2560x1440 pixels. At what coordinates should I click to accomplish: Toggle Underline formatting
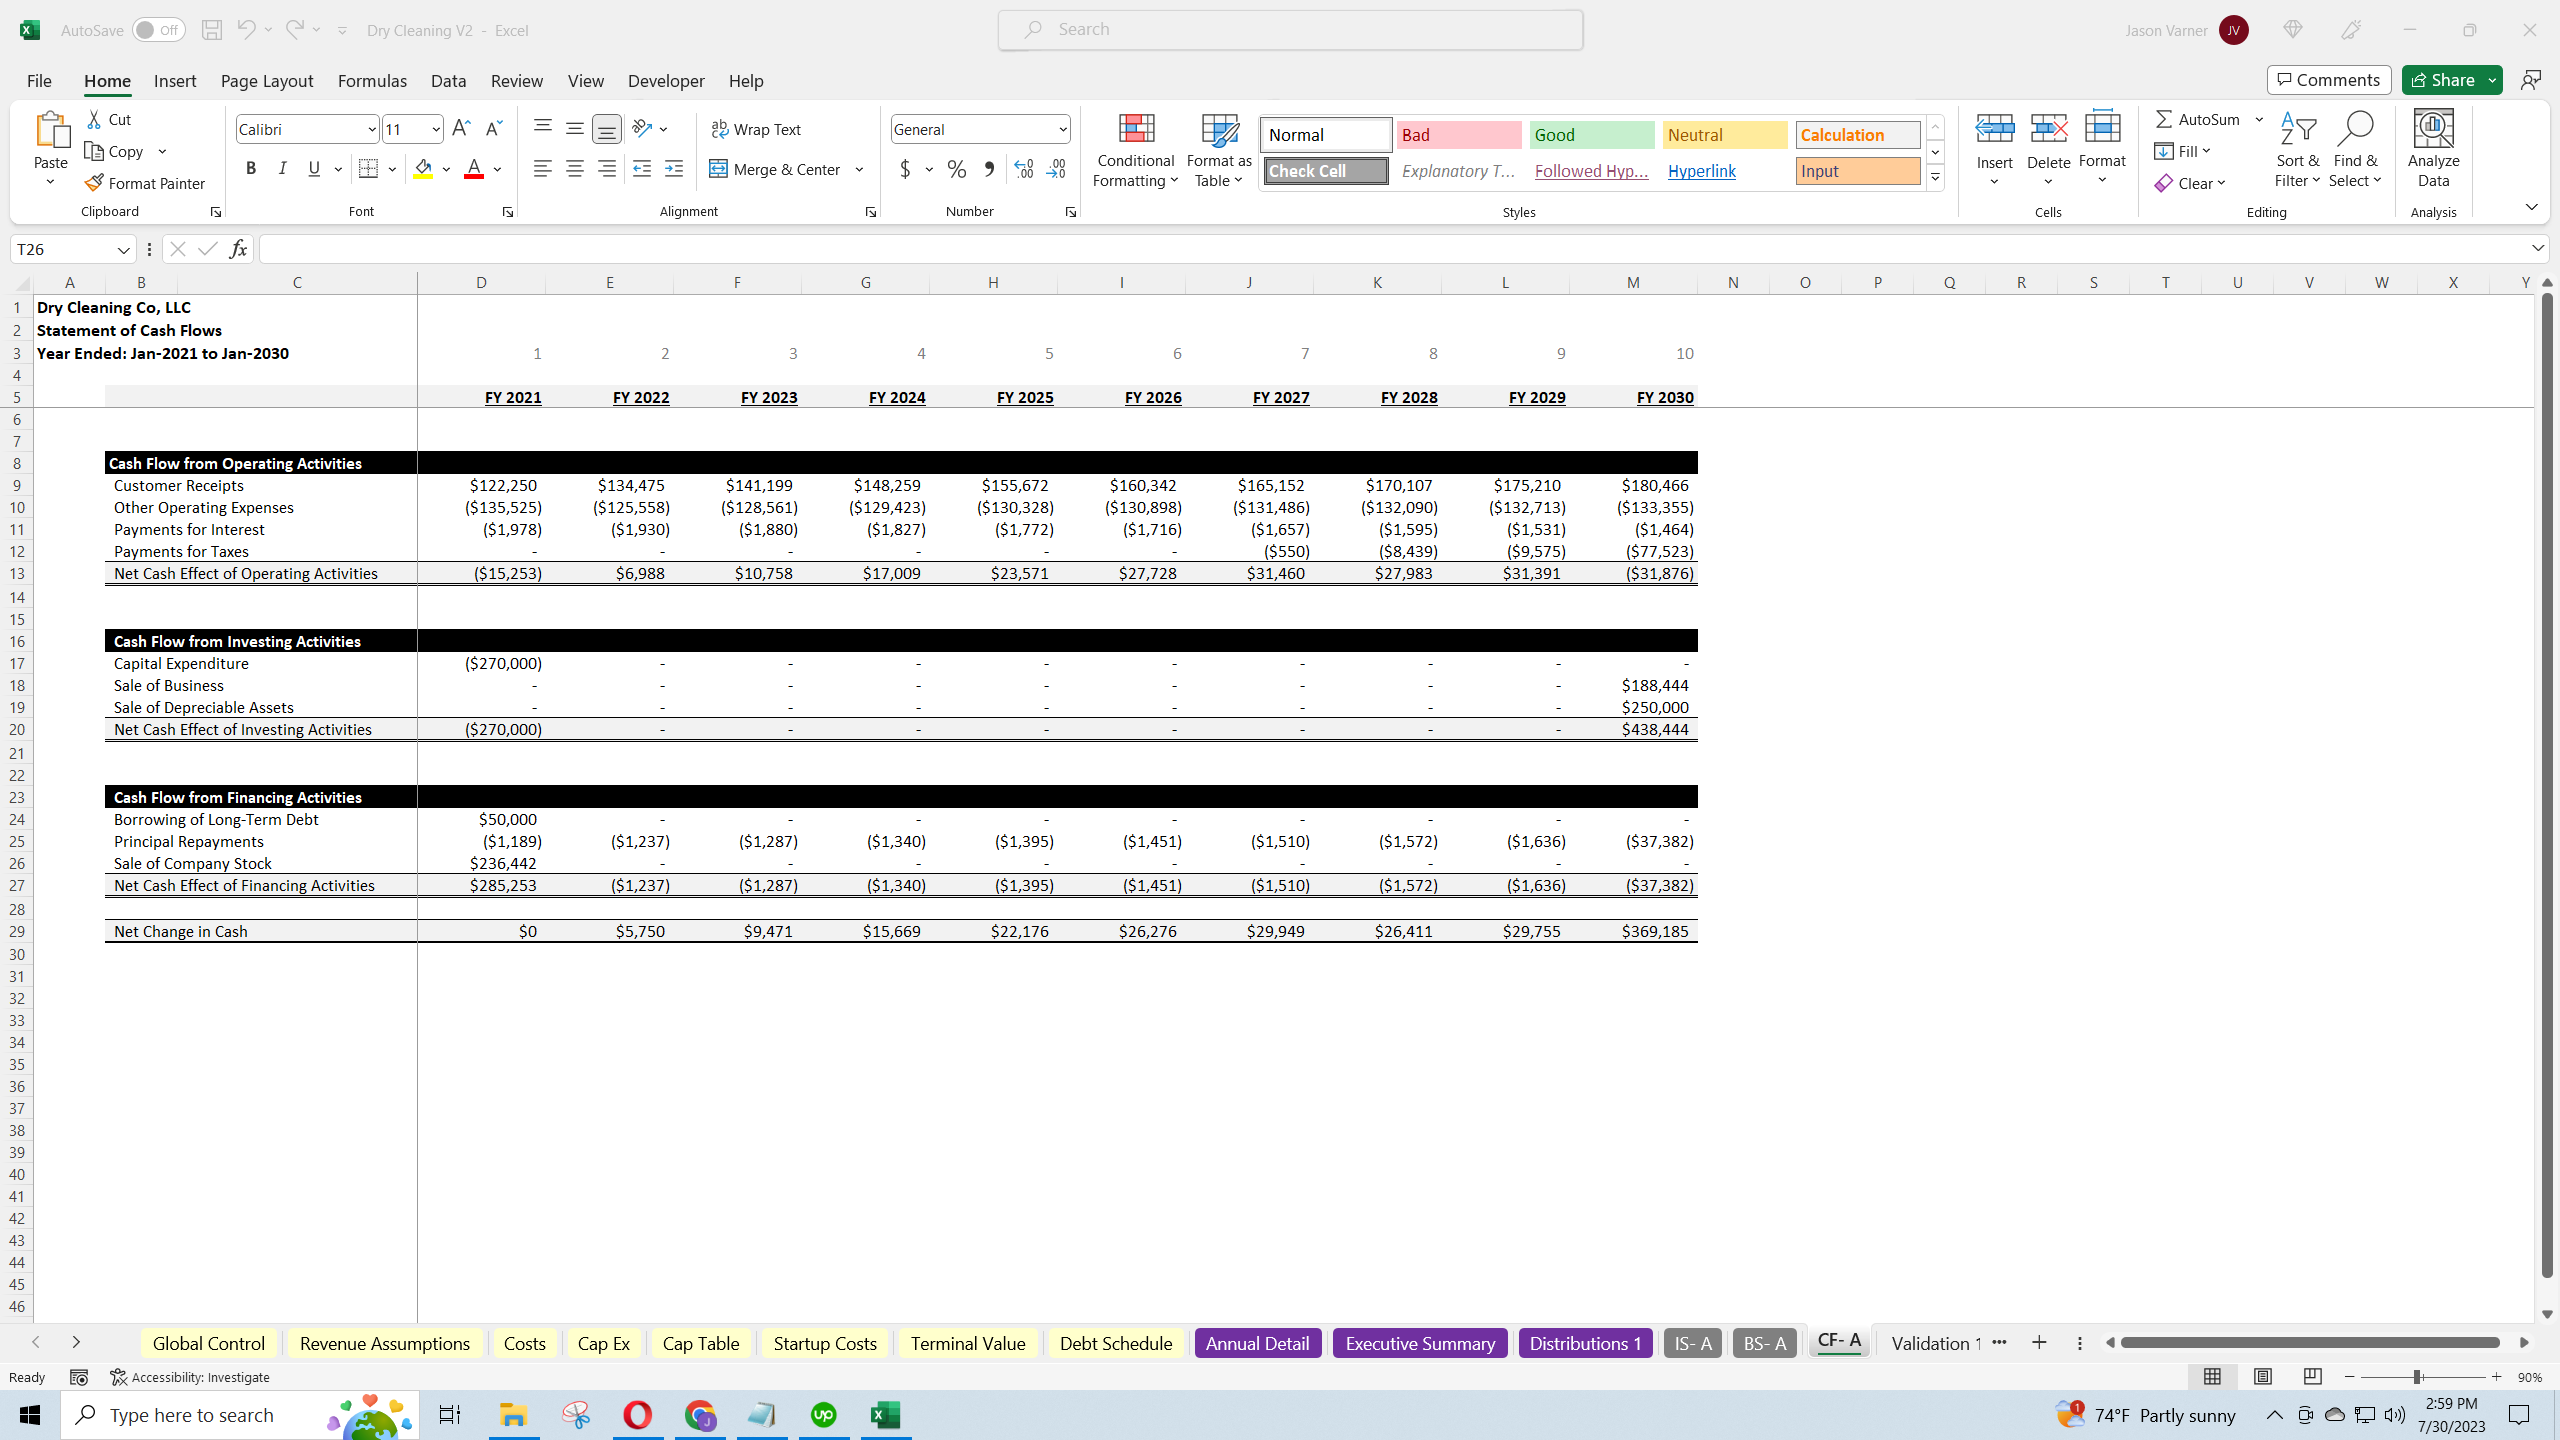tap(313, 168)
